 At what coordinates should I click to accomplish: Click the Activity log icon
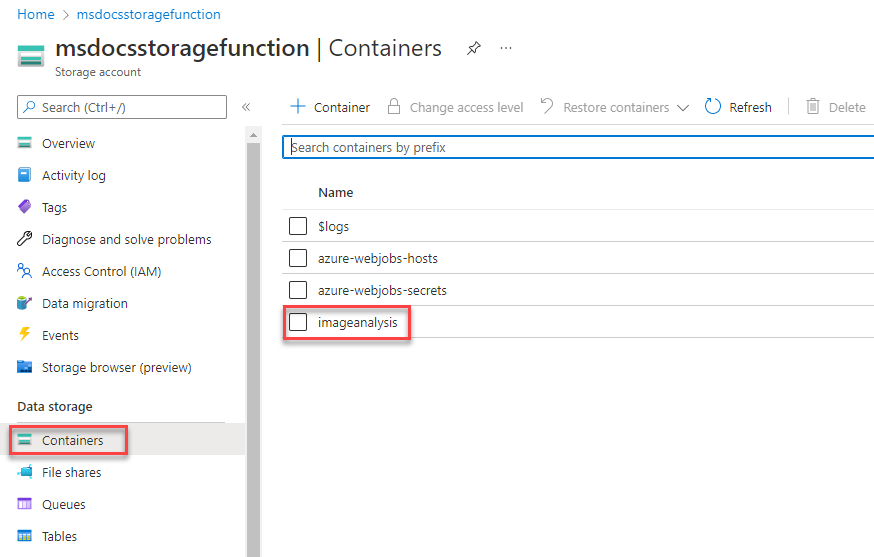coord(25,175)
